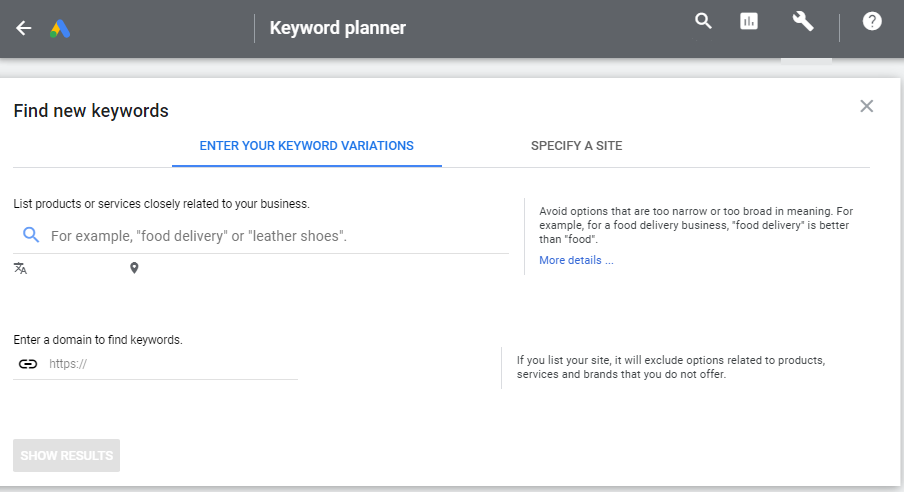The width and height of the screenshot is (904, 492).
Task: Open the help question mark icon
Action: 872,21
